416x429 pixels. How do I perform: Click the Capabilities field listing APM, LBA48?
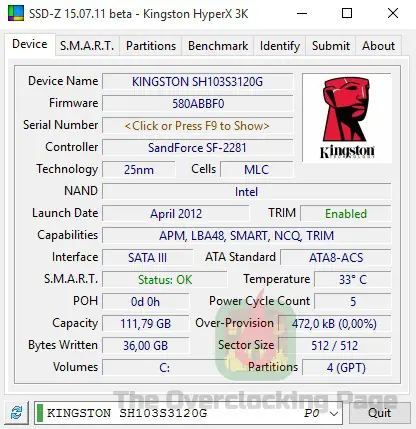click(x=246, y=236)
